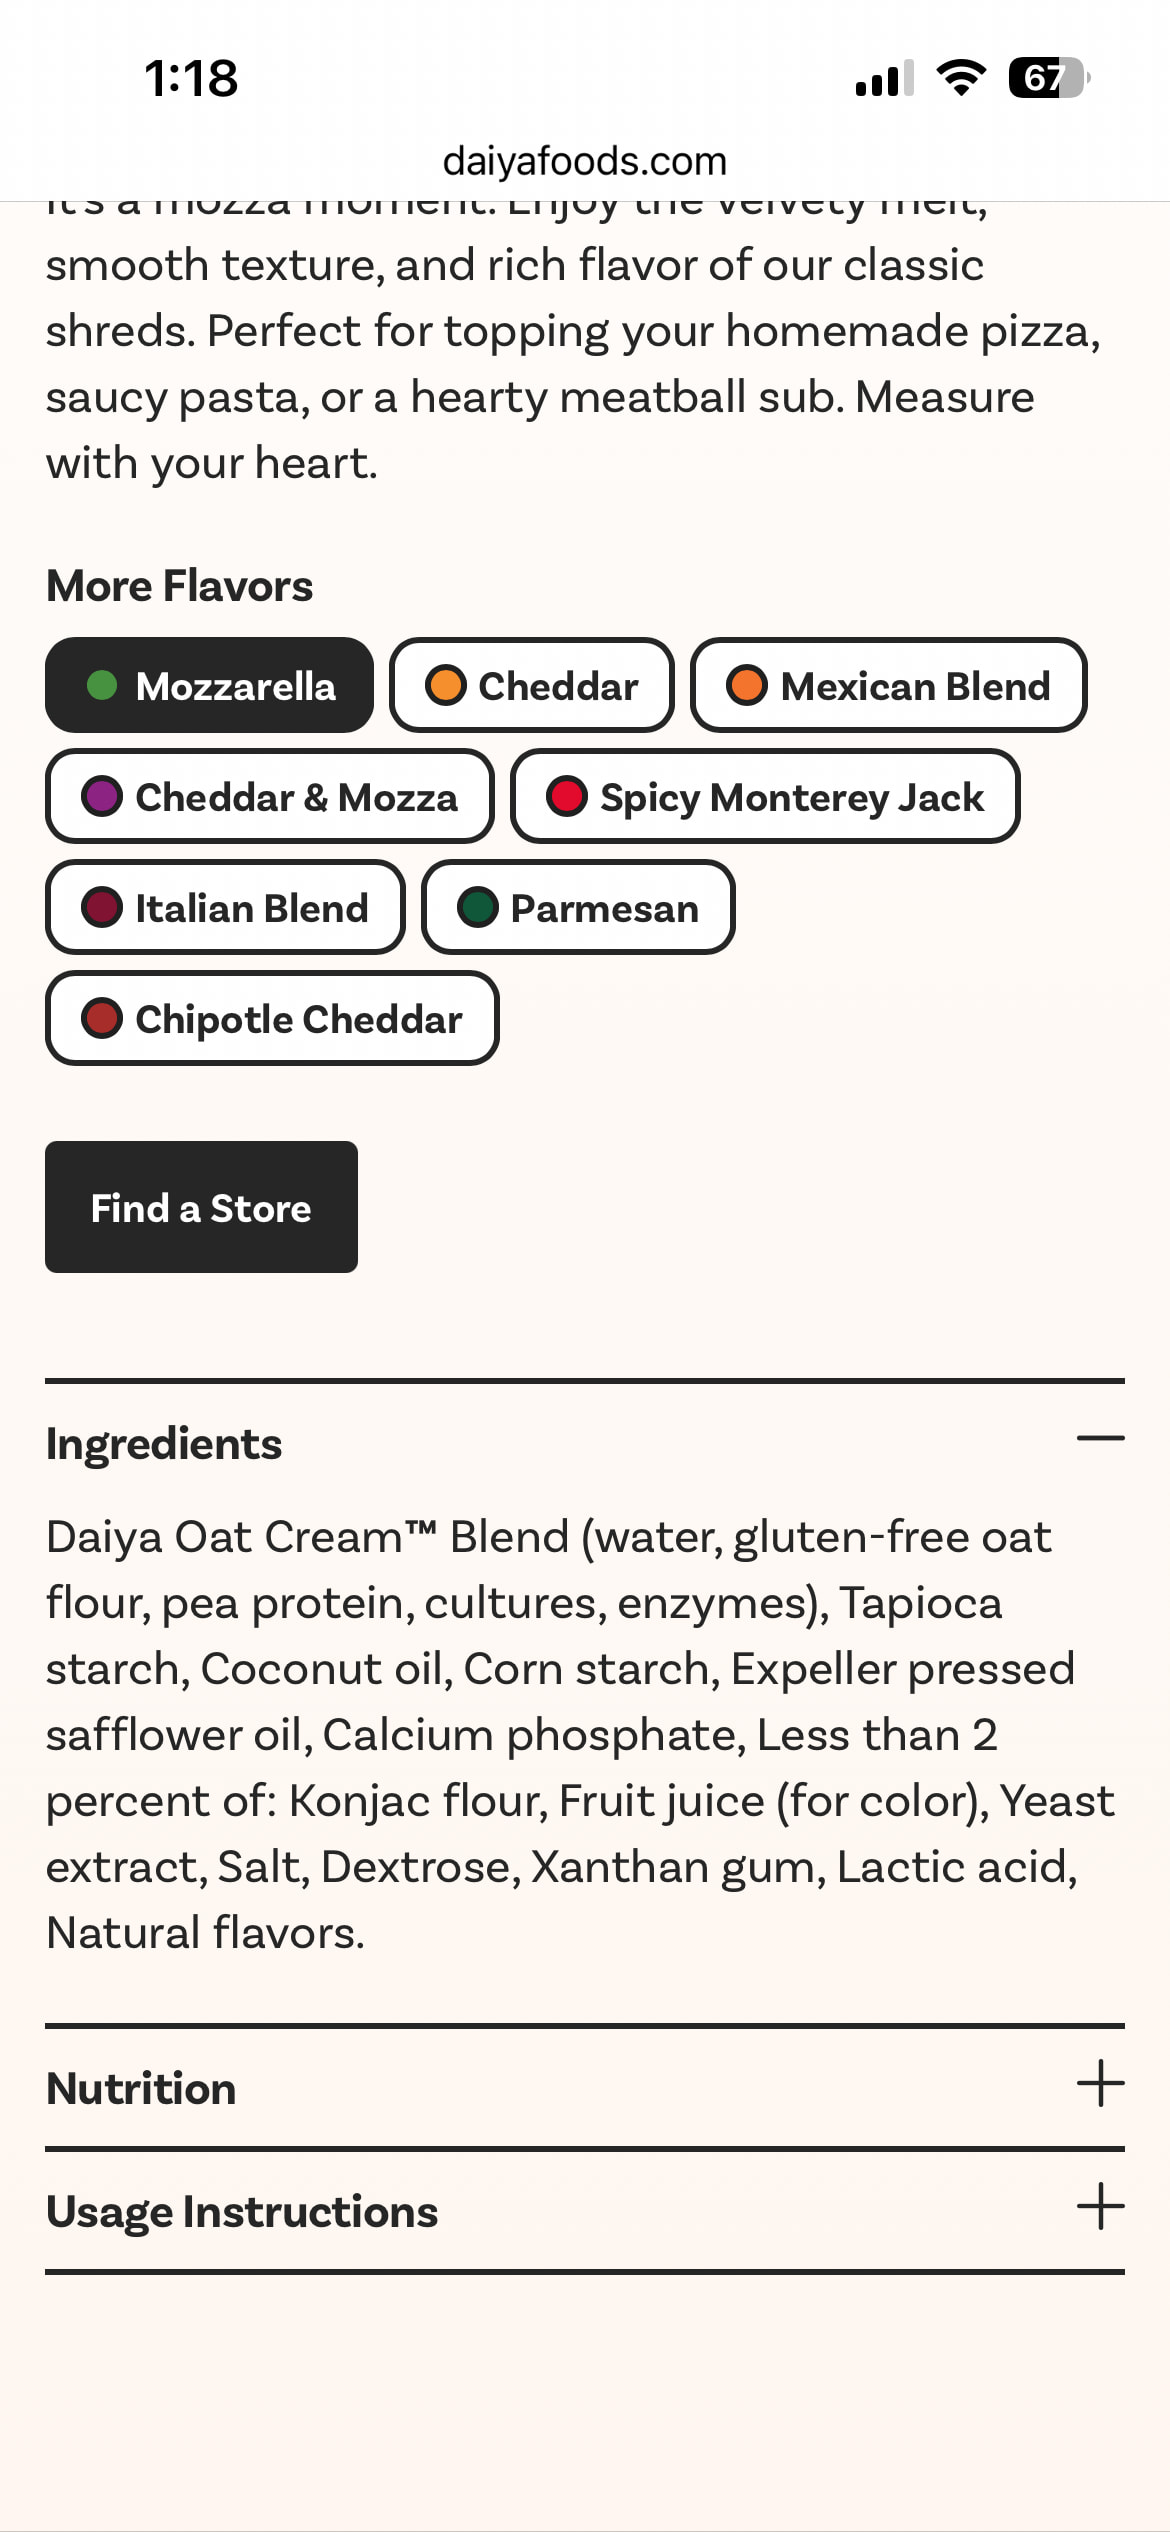Expand the Nutrition section
The height and width of the screenshot is (2532, 1170).
pyautogui.click(x=142, y=2089)
